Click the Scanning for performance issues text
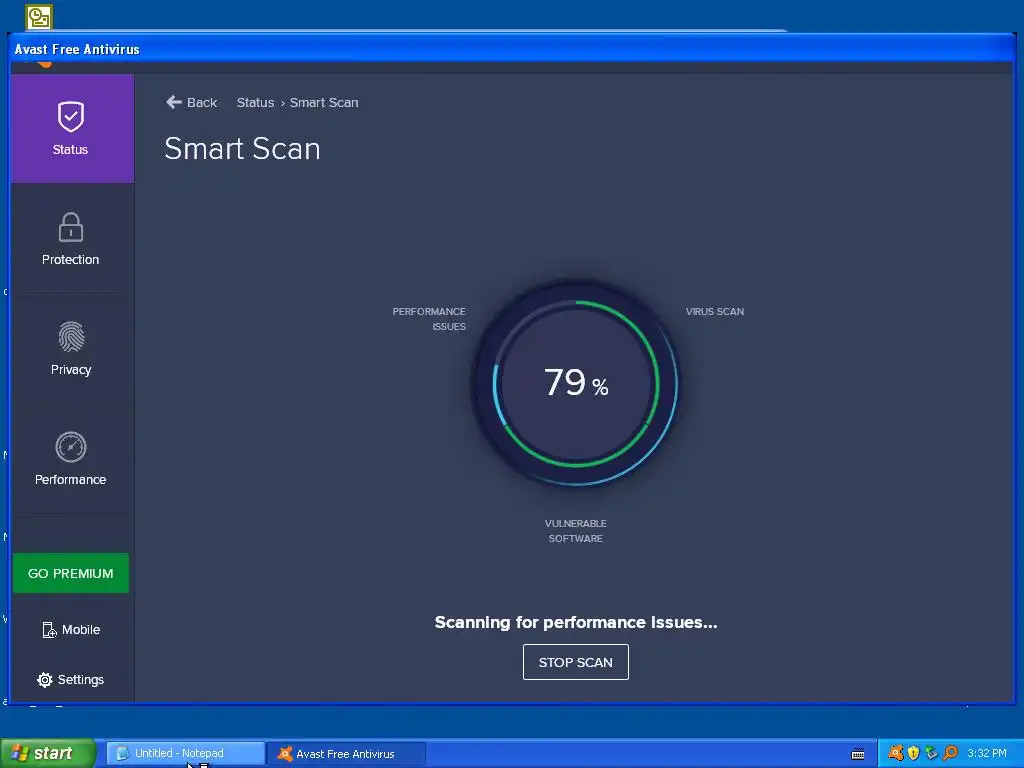 click(x=575, y=622)
